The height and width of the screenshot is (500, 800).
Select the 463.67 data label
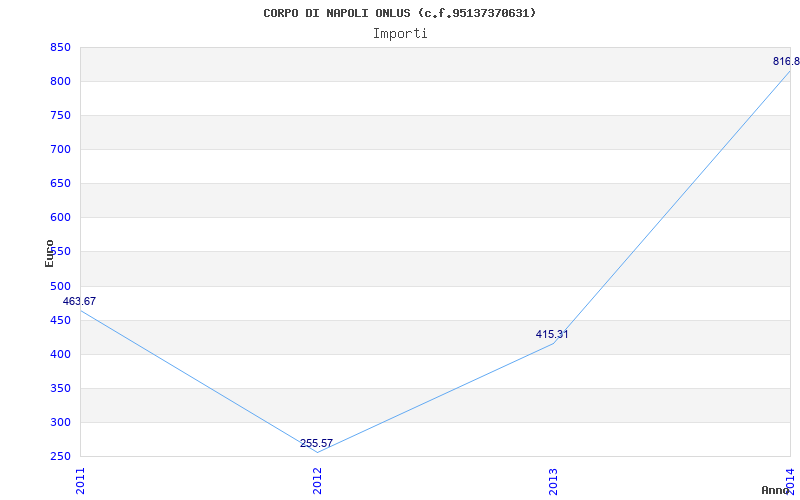coord(79,302)
